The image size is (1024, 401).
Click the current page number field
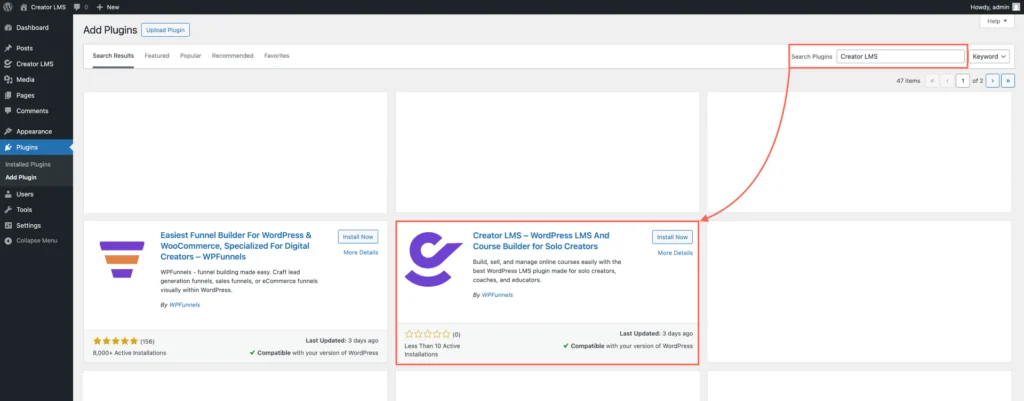coord(963,81)
